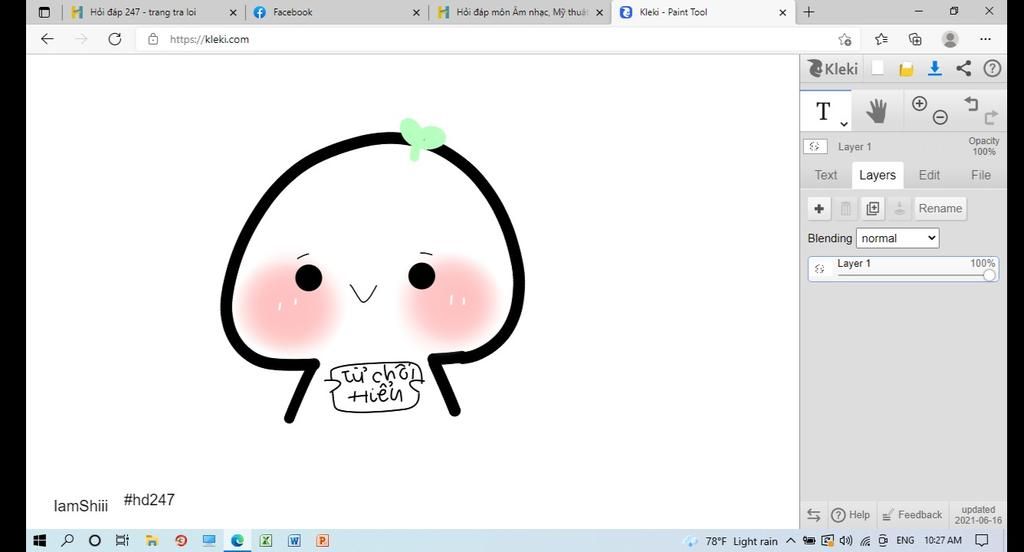Zoom in with the plus magnifier icon

(920, 104)
